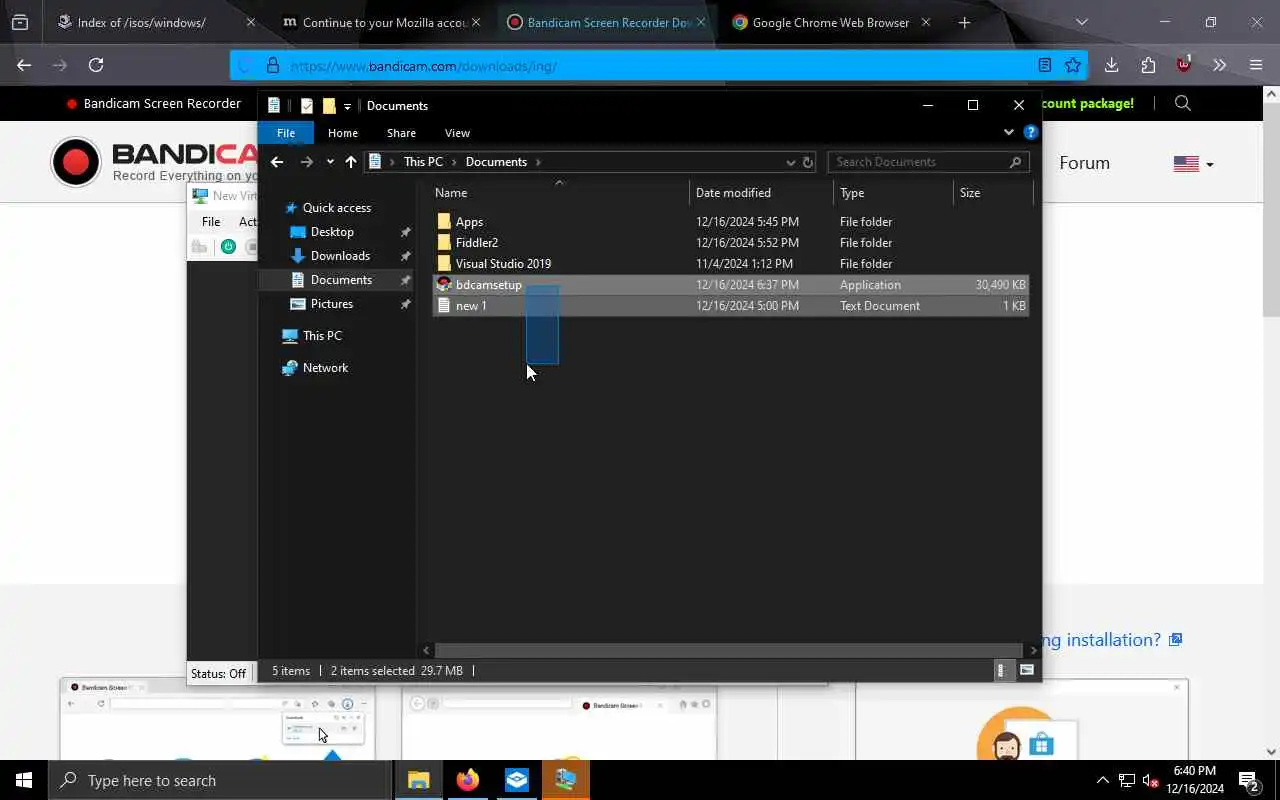Open the File tab in Explorer ribbon

(x=286, y=133)
